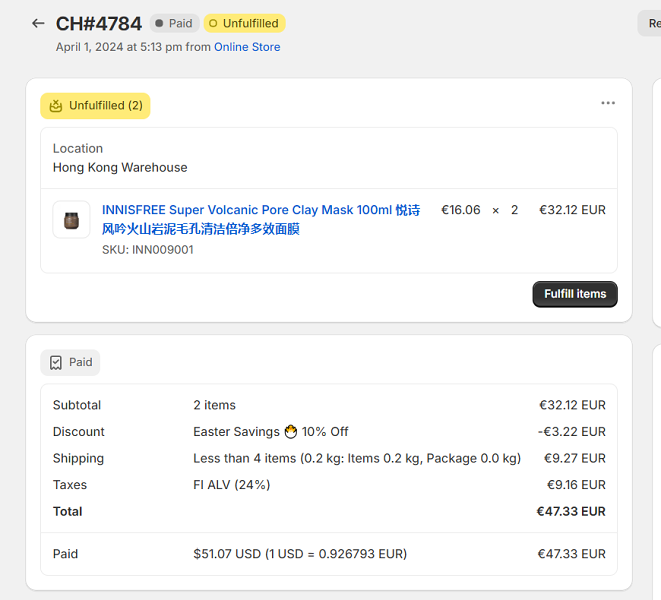Click the Shipping row weight description

[356, 458]
